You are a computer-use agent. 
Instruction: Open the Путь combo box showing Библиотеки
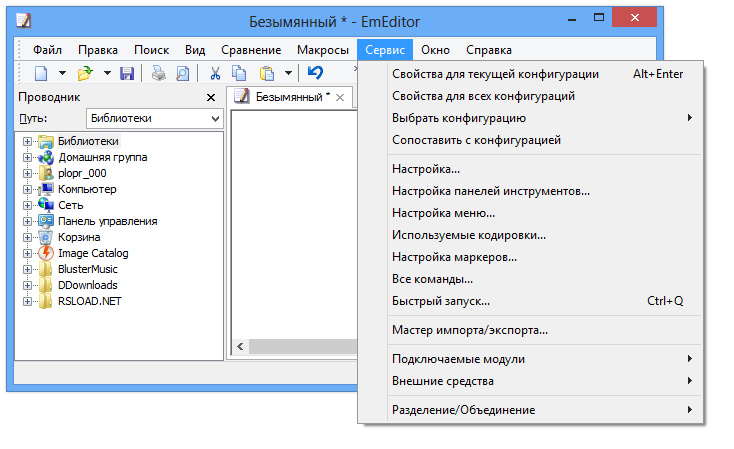click(x=154, y=118)
